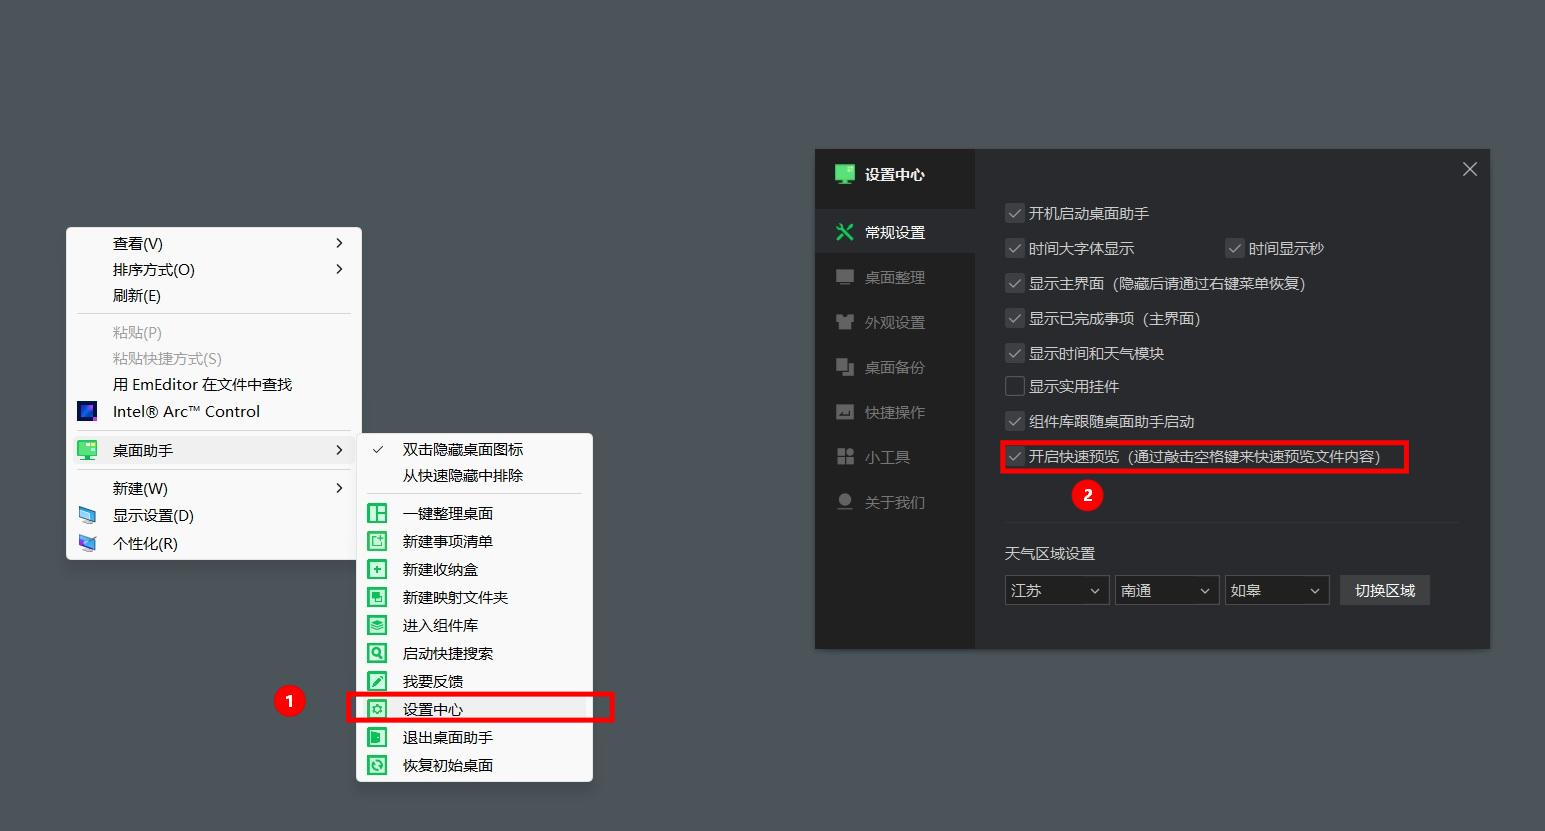Screen dimensions: 1545x831
Task: Click the 新建事项清单 icon
Action: [x=377, y=541]
